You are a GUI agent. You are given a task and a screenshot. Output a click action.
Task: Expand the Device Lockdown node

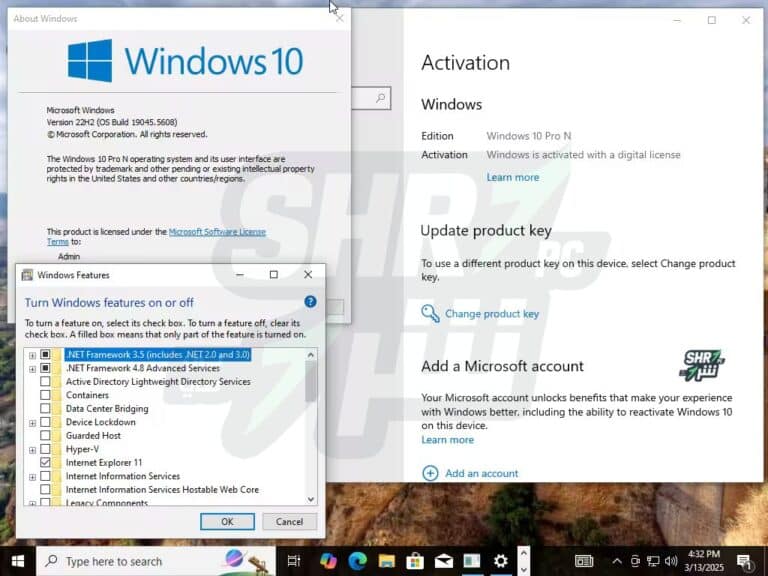pyautogui.click(x=32, y=422)
